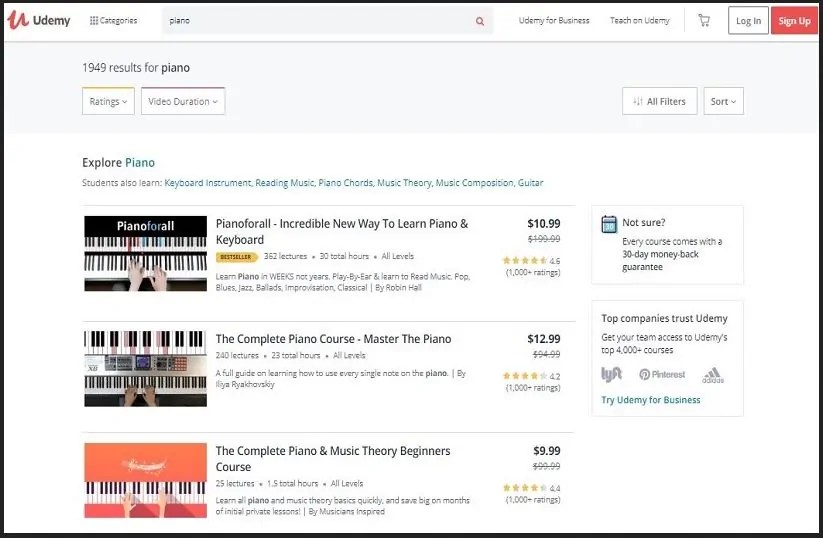The height and width of the screenshot is (538, 823).
Task: Click the 23 total hours text
Action: point(296,355)
